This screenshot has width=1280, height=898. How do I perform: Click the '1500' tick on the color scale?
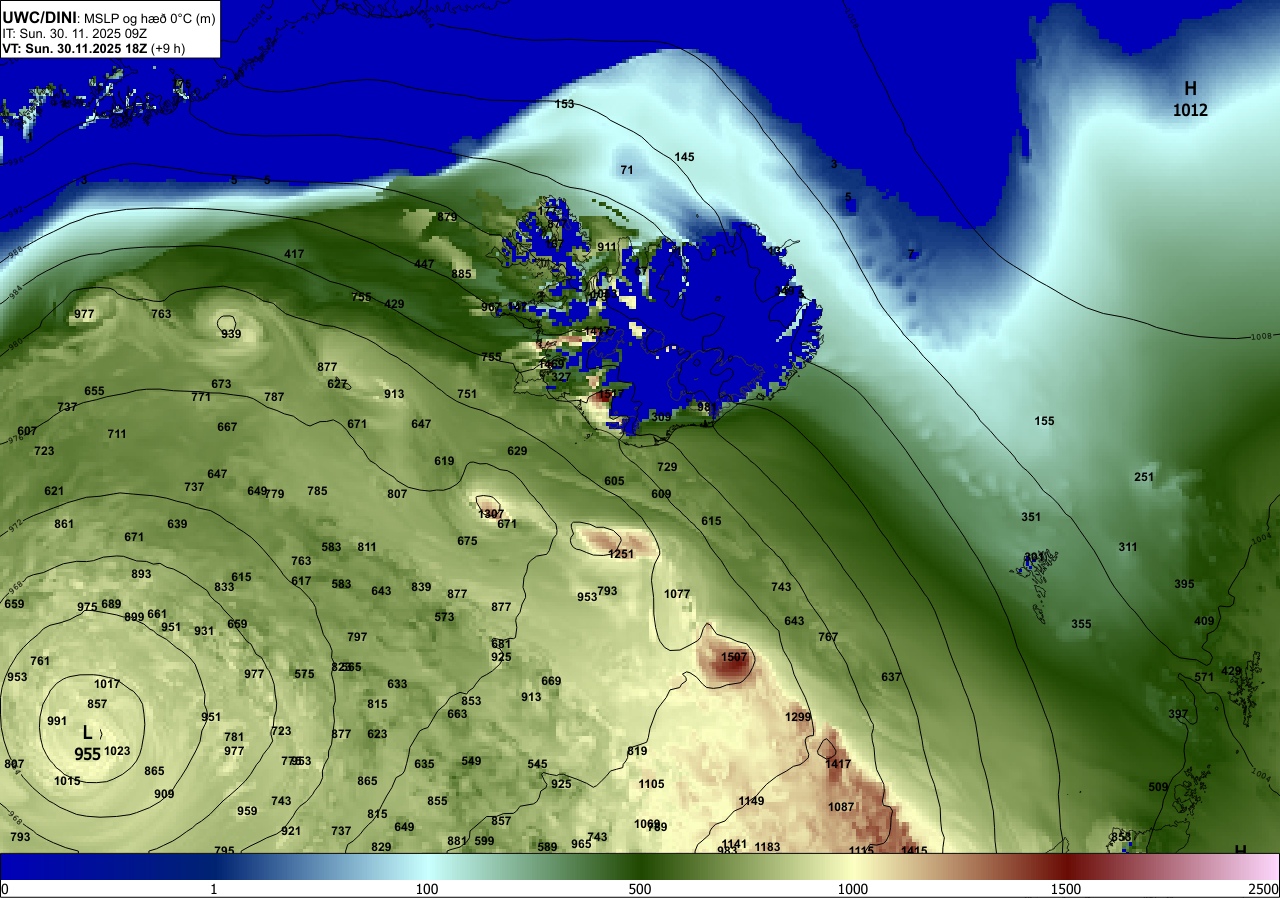point(1066,889)
